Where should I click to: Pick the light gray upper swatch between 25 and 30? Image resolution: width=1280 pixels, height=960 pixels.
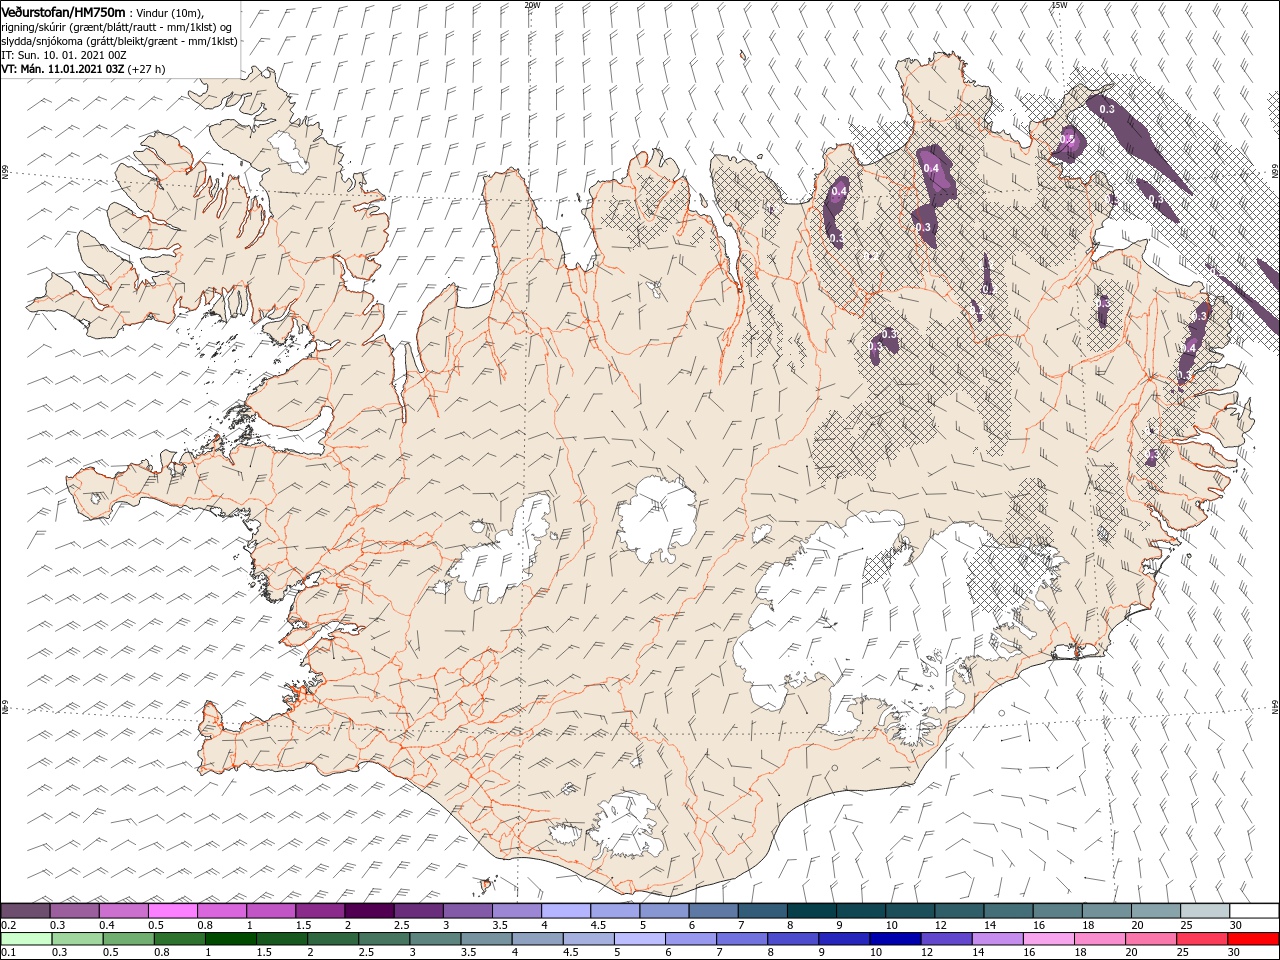1205,910
